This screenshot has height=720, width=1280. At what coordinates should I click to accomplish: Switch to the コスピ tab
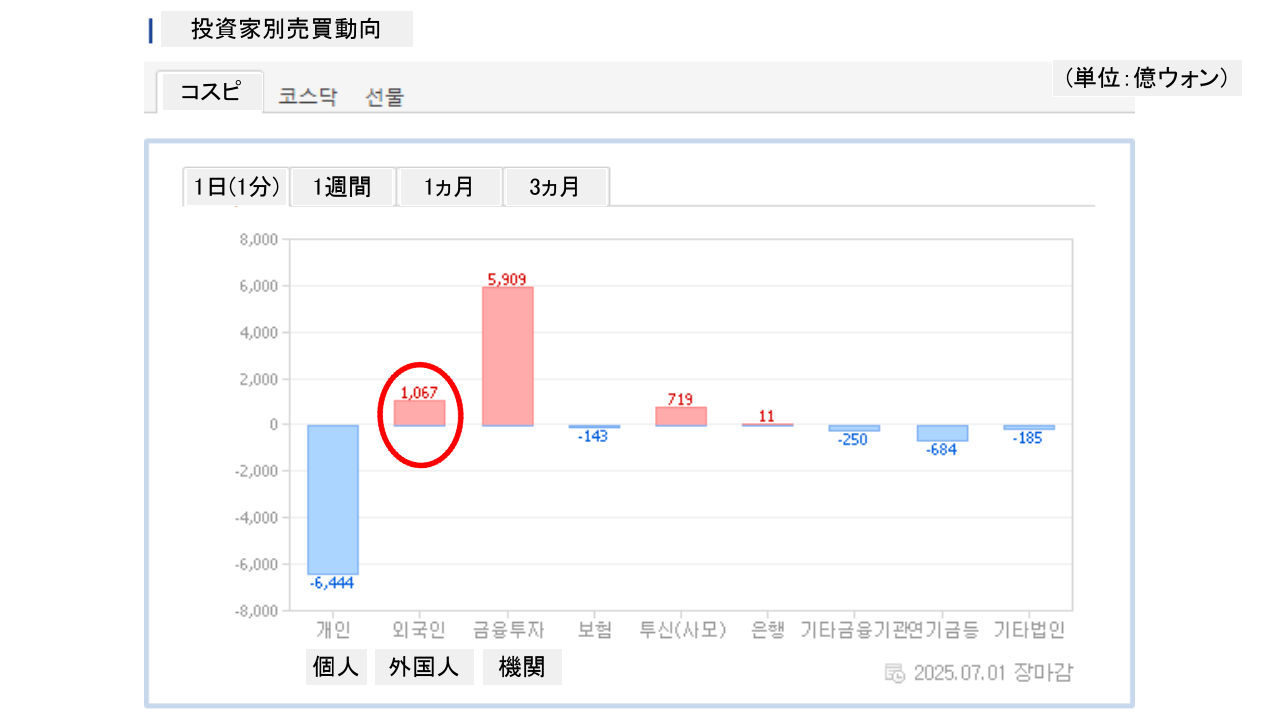pyautogui.click(x=211, y=92)
